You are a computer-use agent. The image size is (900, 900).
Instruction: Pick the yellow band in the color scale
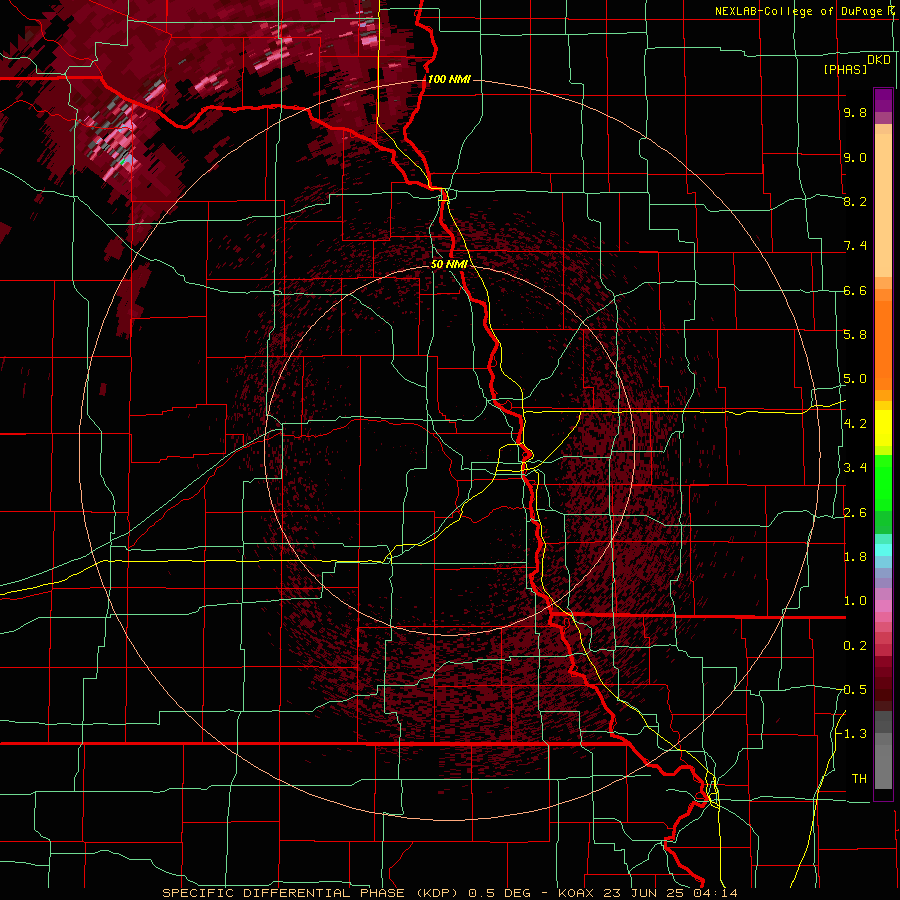(x=883, y=428)
